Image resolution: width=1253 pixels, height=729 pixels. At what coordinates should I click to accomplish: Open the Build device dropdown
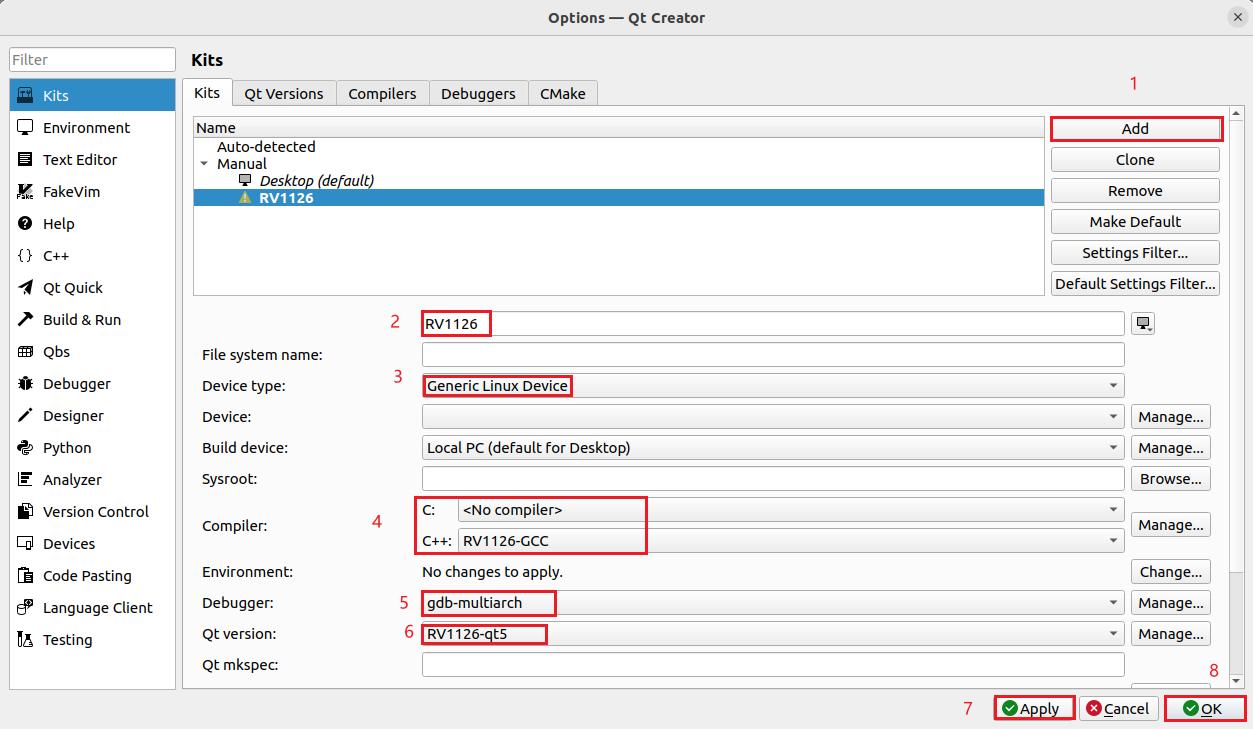[x=773, y=448]
